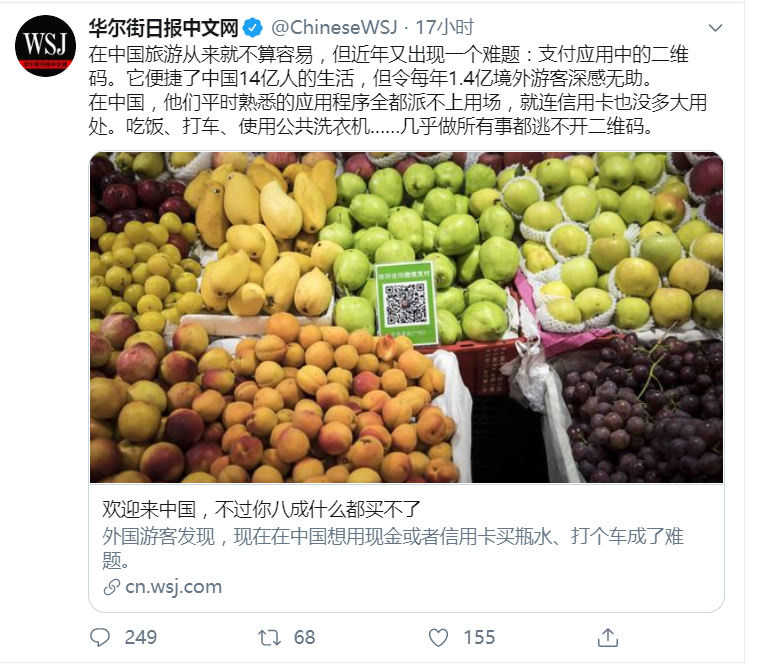Expand the tweet options chevron
Image resolution: width=760 pixels, height=664 pixels.
tap(715, 28)
